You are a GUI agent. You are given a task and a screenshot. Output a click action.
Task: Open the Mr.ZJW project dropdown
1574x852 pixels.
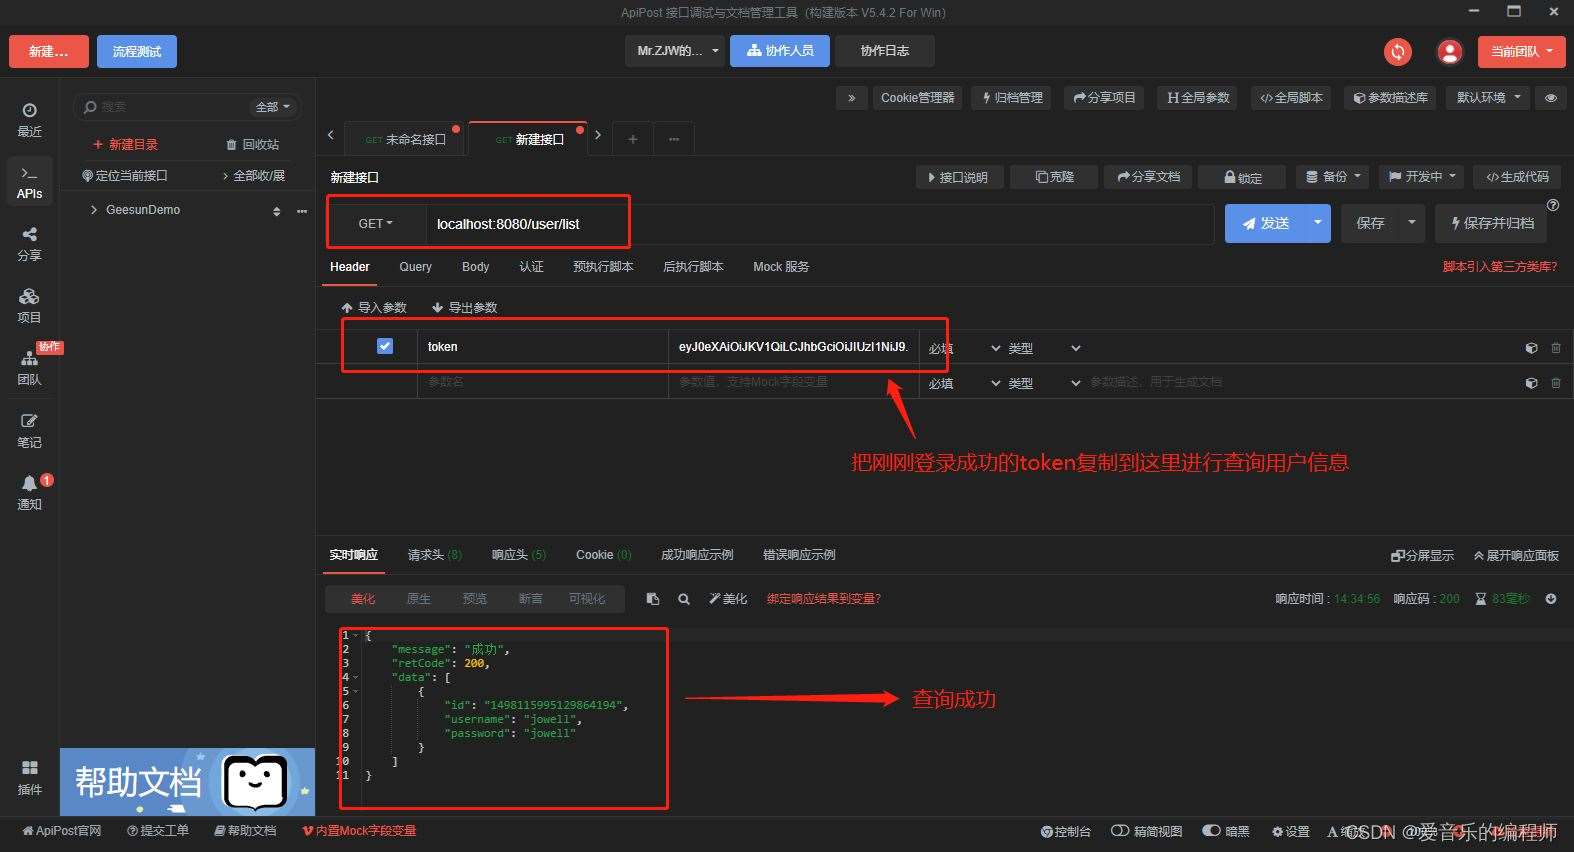coord(674,51)
